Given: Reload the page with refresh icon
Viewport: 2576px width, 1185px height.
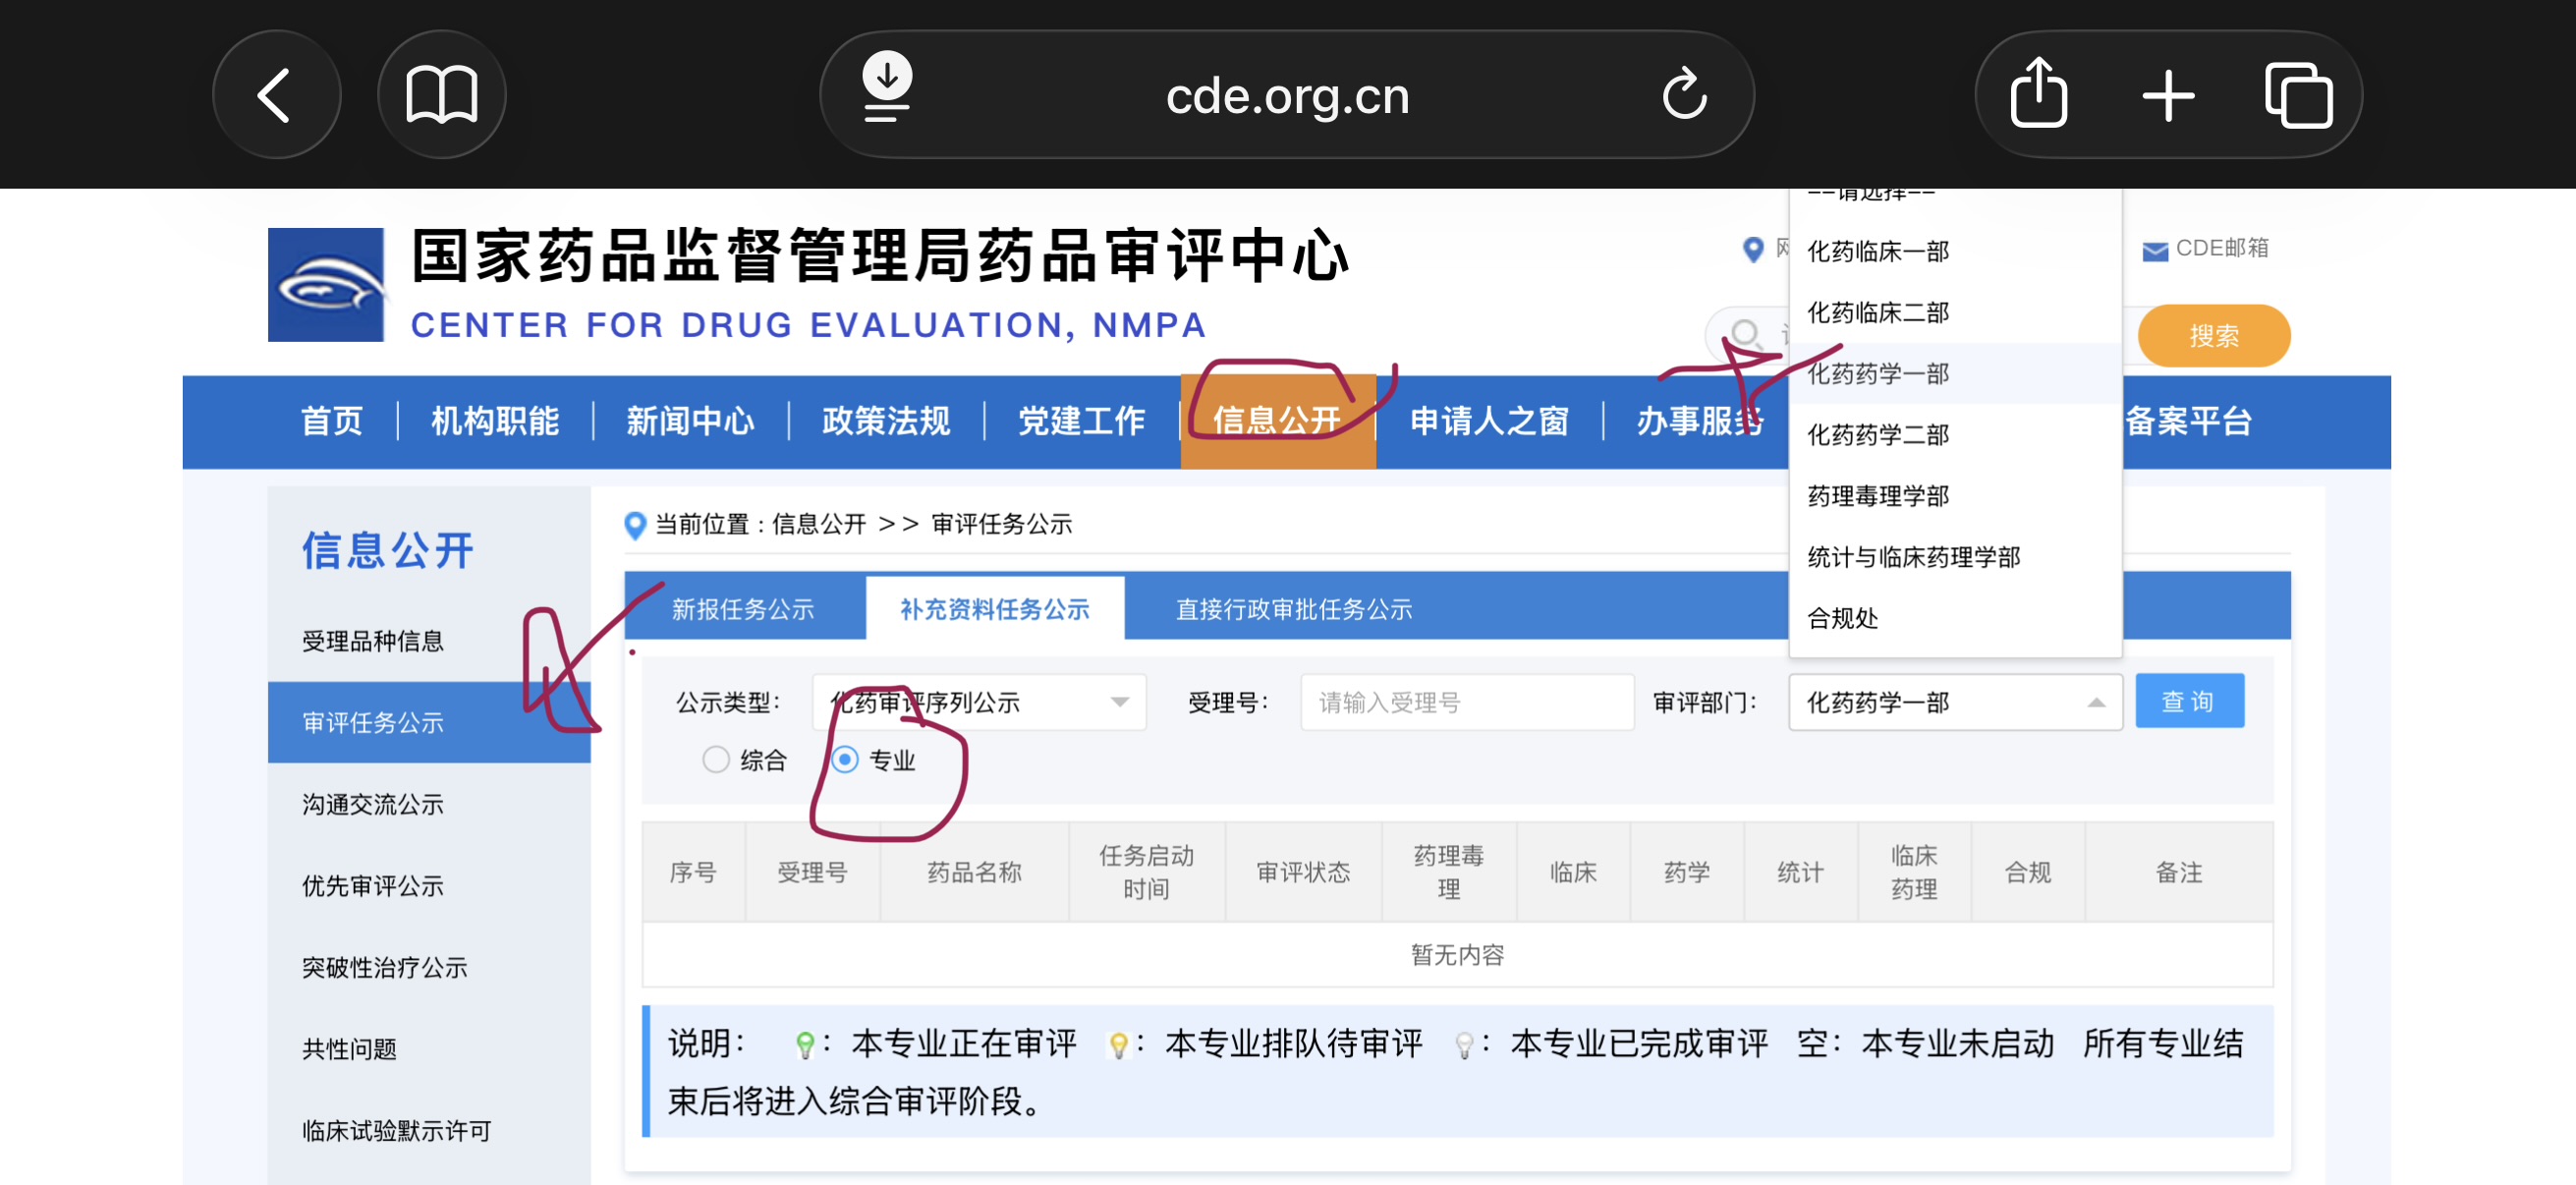Looking at the screenshot, I should (x=1684, y=96).
